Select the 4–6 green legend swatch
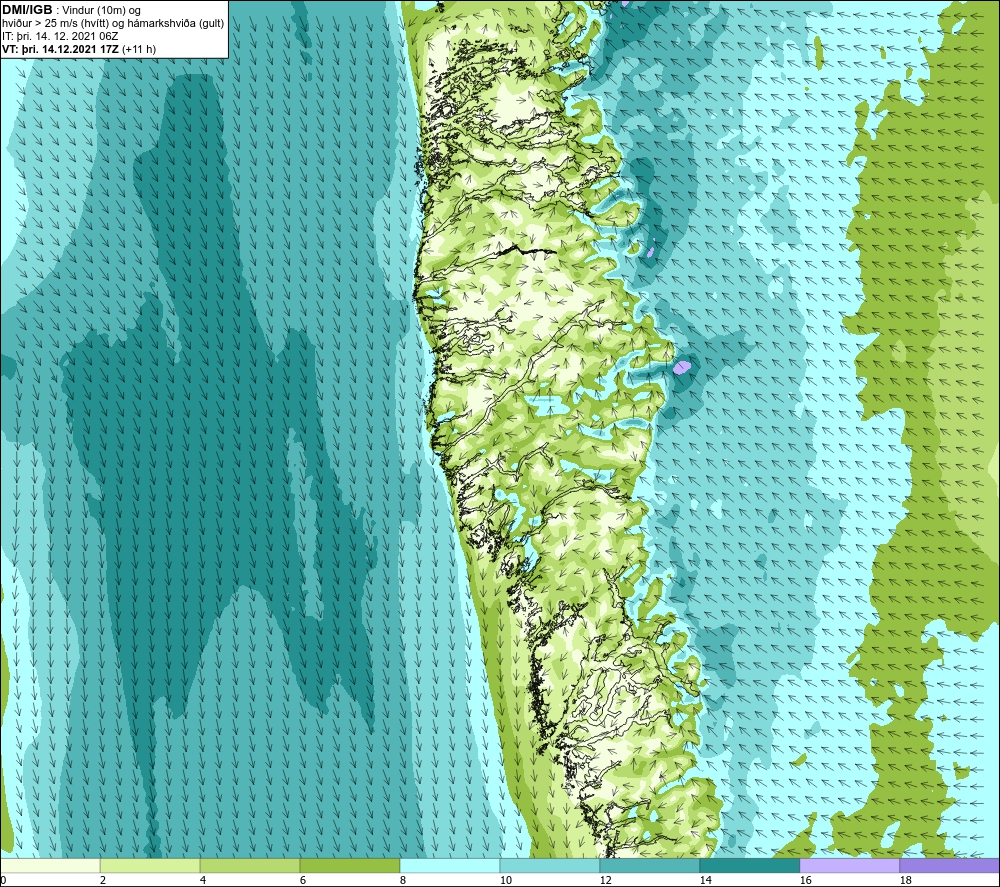 pyautogui.click(x=250, y=865)
